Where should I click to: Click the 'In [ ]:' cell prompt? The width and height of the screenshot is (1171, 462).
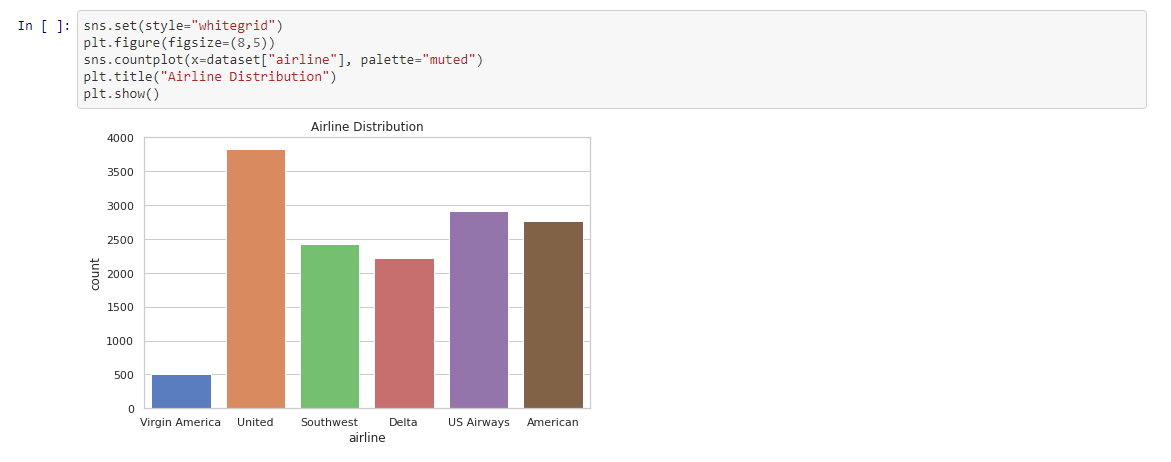click(x=44, y=26)
